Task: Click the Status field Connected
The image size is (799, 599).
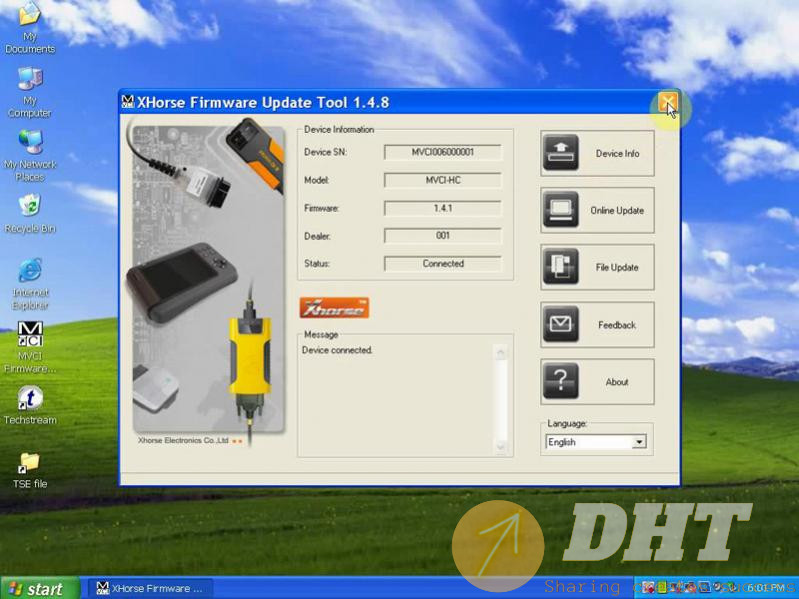Action: pos(442,263)
